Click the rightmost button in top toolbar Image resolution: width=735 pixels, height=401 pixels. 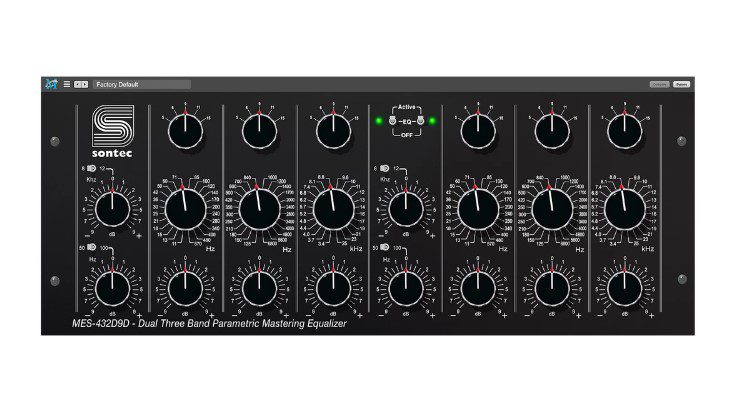coord(681,85)
